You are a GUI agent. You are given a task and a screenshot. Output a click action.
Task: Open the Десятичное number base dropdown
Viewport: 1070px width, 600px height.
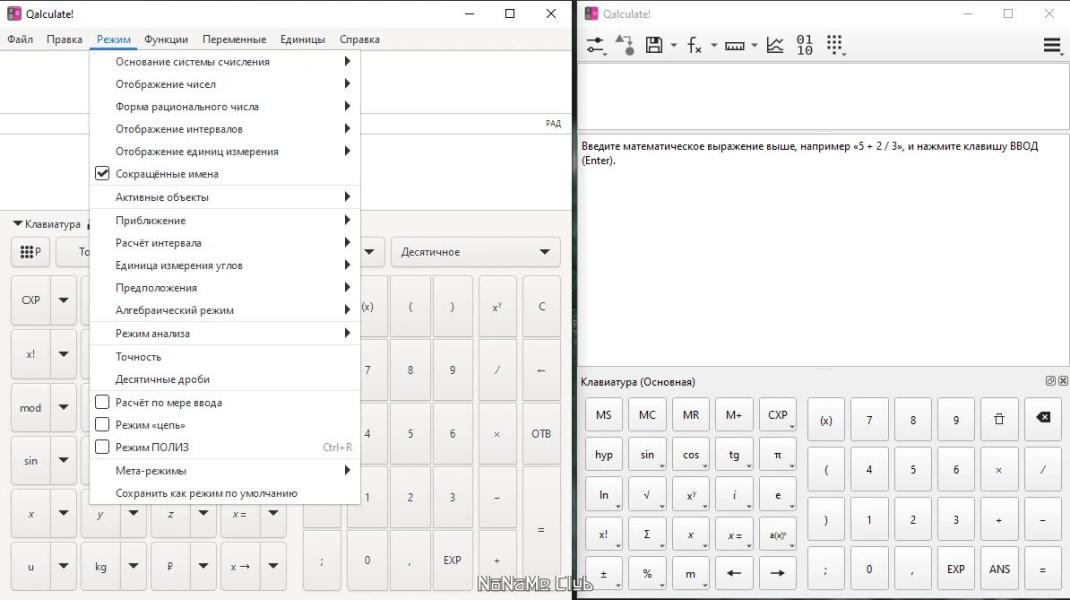click(476, 252)
